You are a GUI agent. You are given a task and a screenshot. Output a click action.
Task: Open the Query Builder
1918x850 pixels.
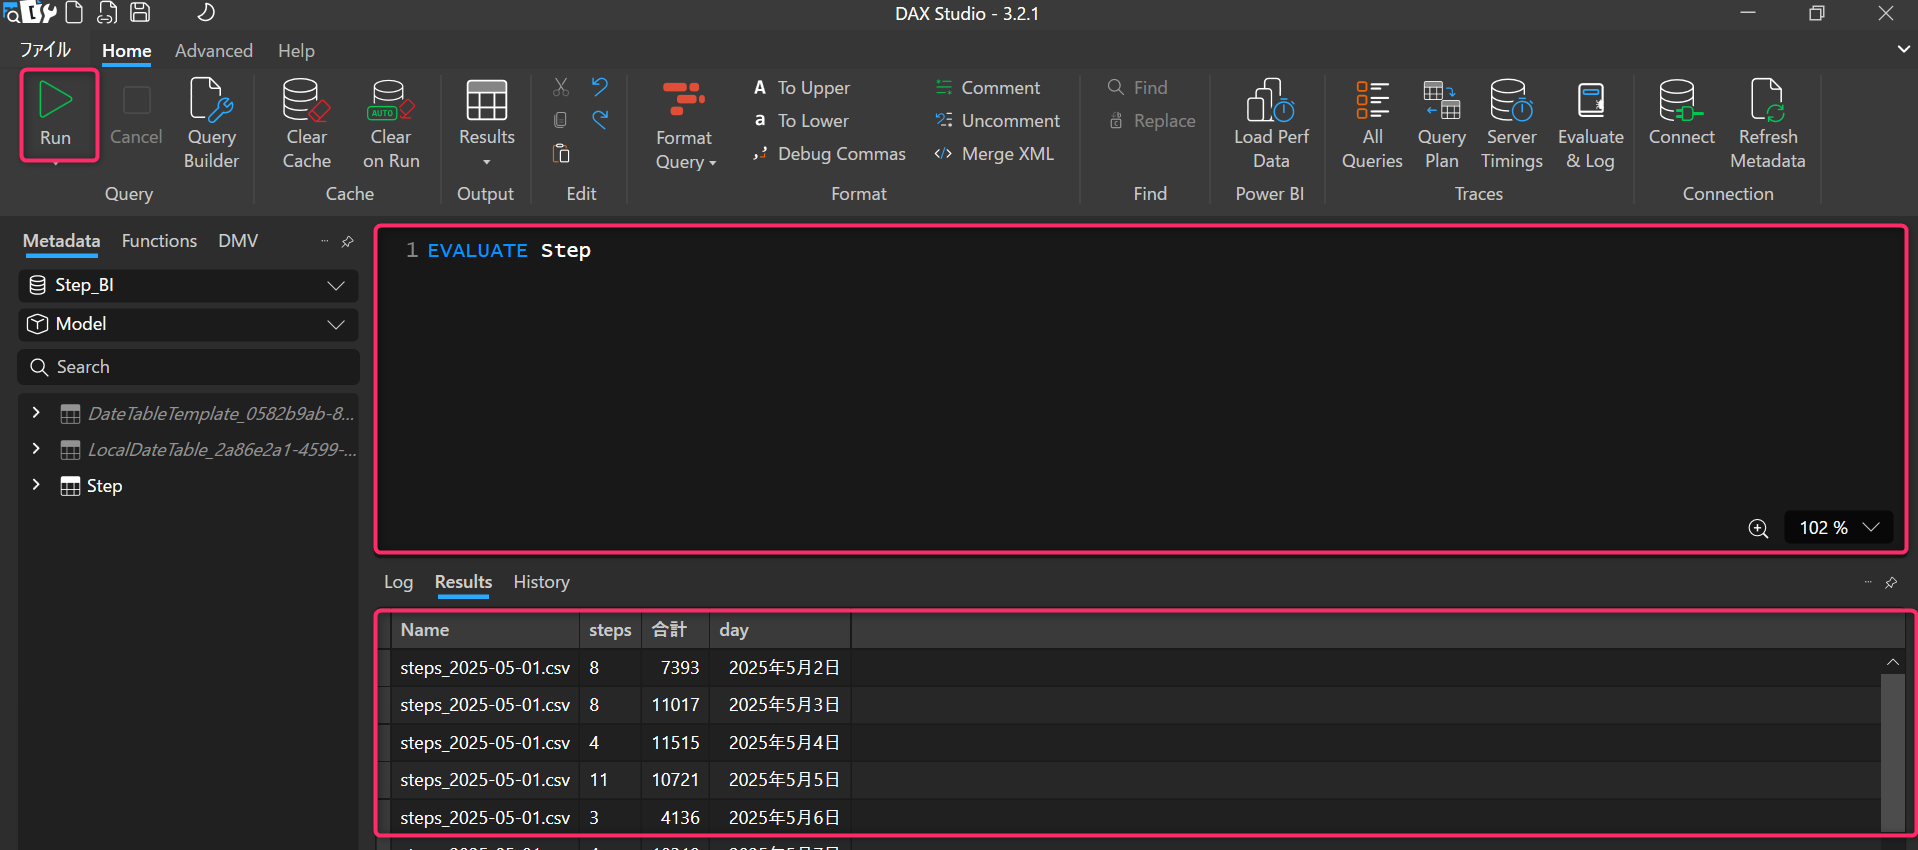click(x=211, y=123)
